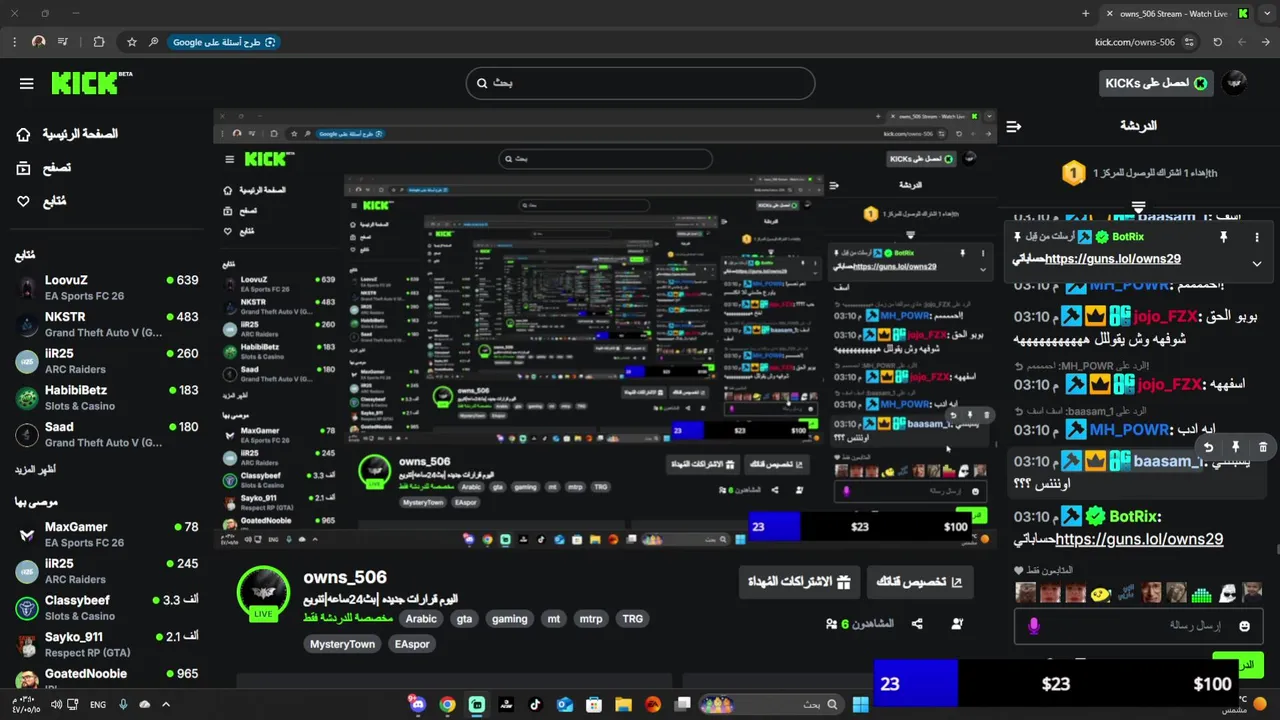Click الاشتراكات المُهداة button
This screenshot has width=1280, height=720.
pos(799,582)
